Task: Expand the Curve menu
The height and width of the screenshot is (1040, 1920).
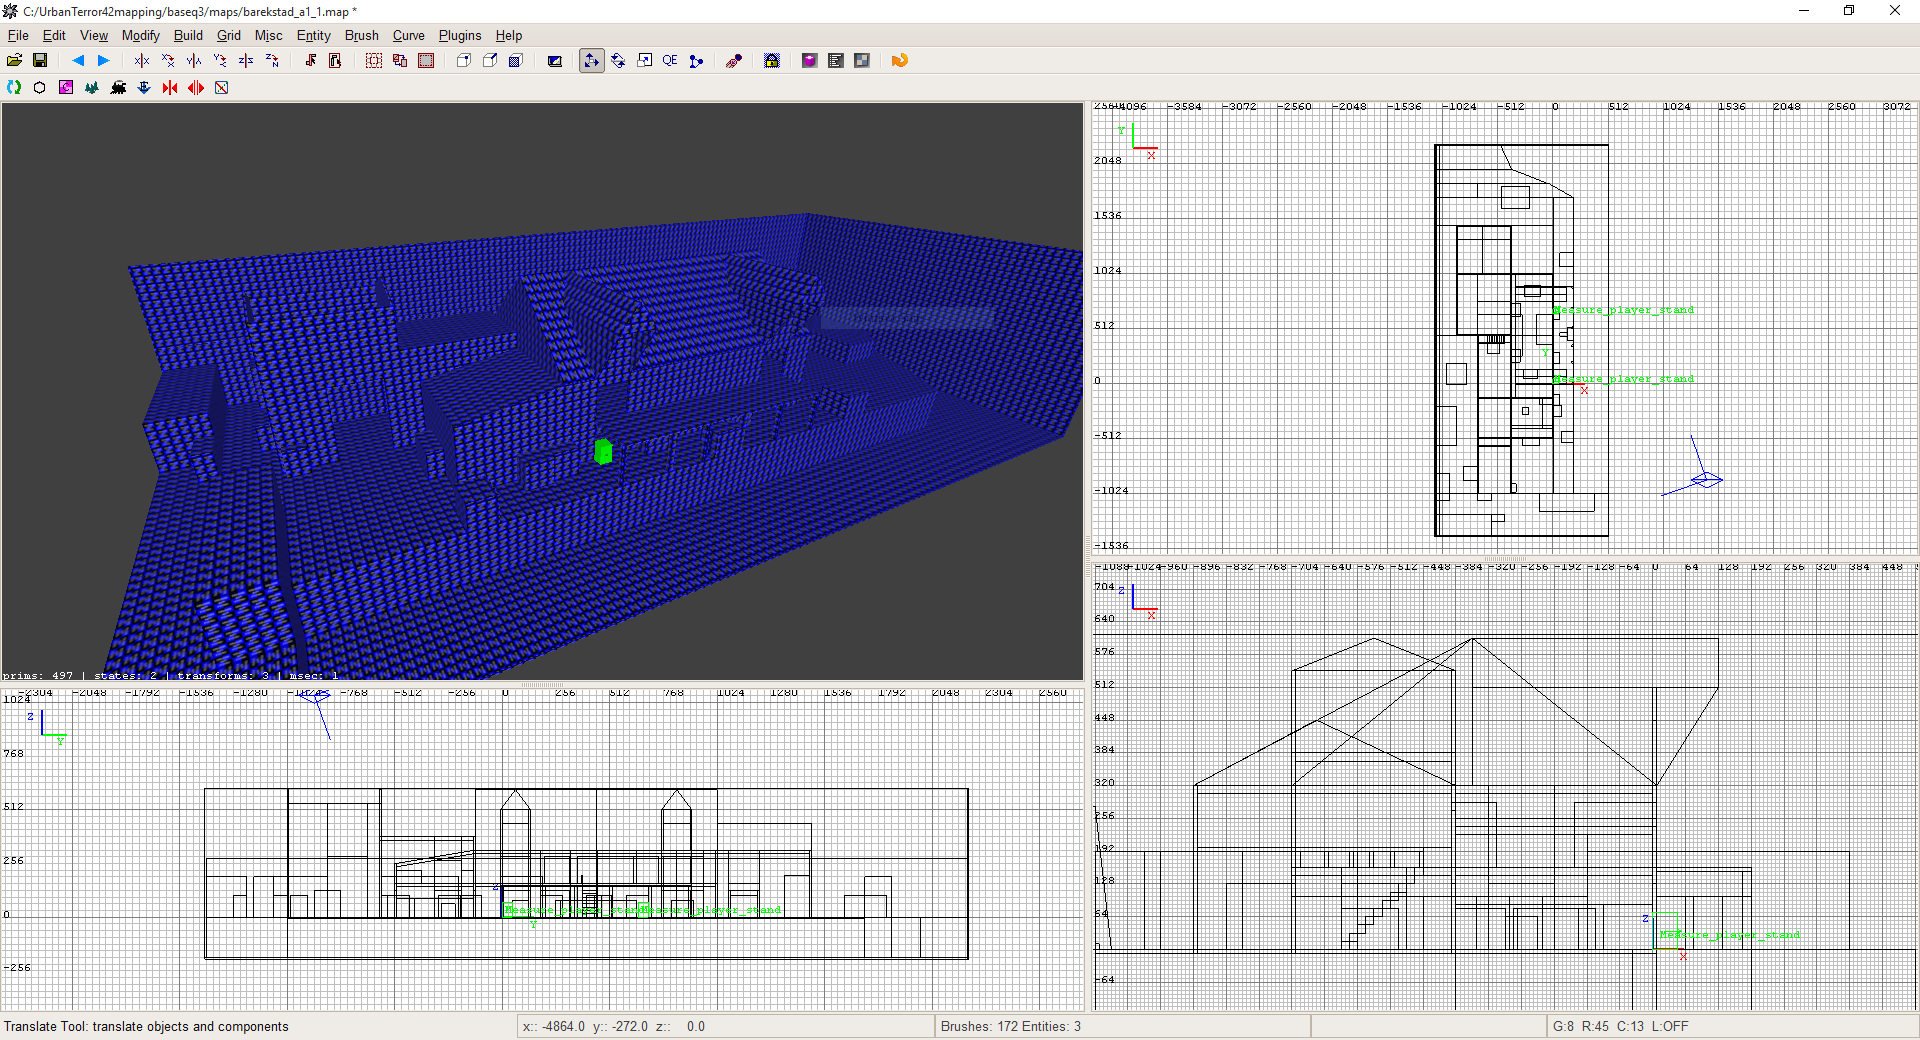Action: 408,35
